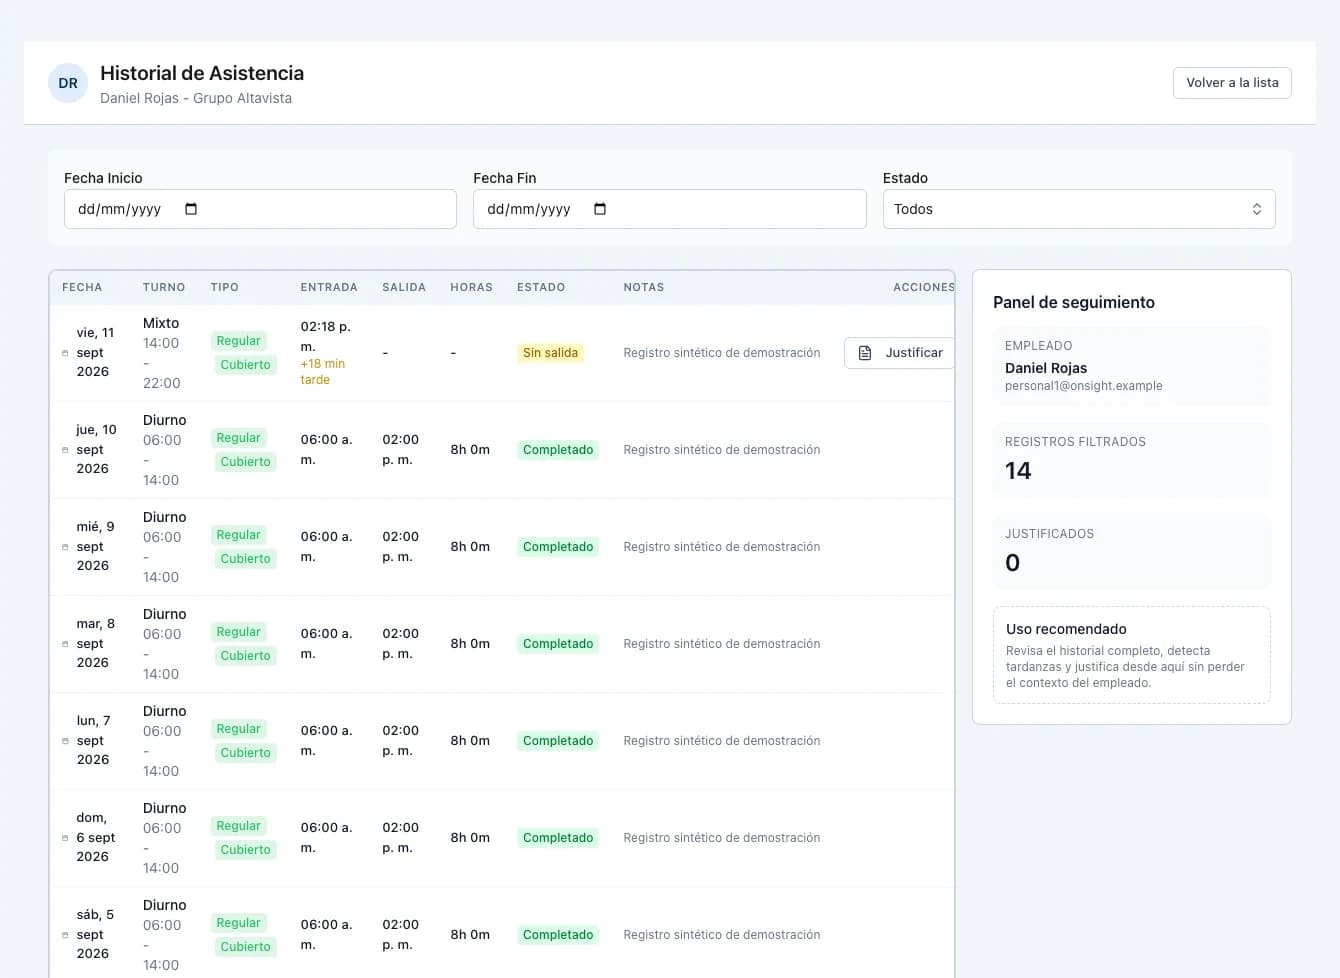Click the Sin salida status badge

click(550, 353)
